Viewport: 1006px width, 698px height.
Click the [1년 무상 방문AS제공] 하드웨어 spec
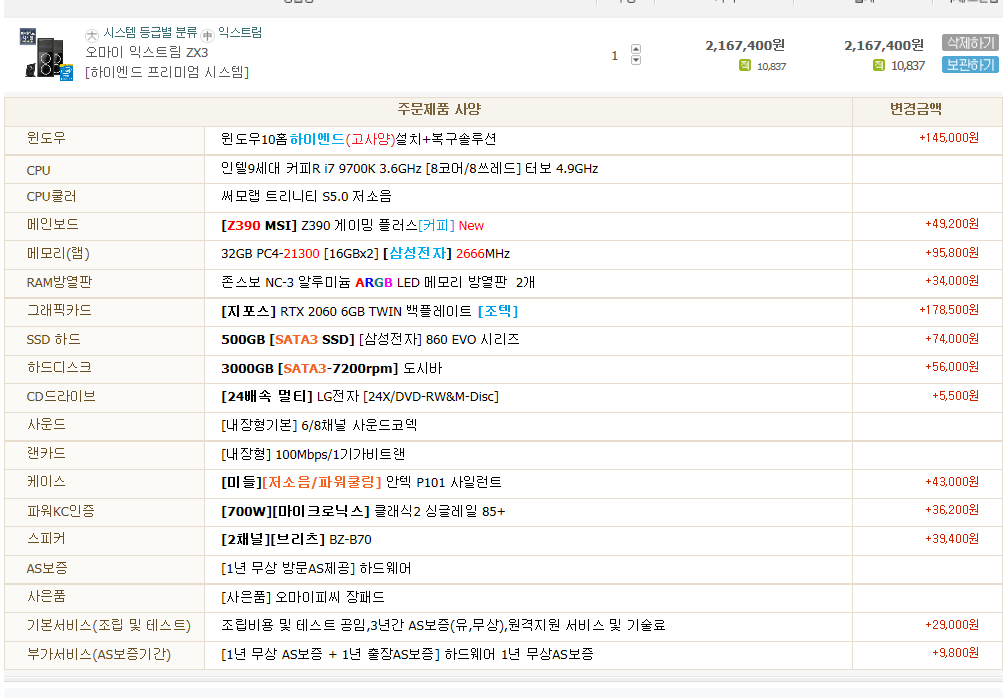(316, 568)
